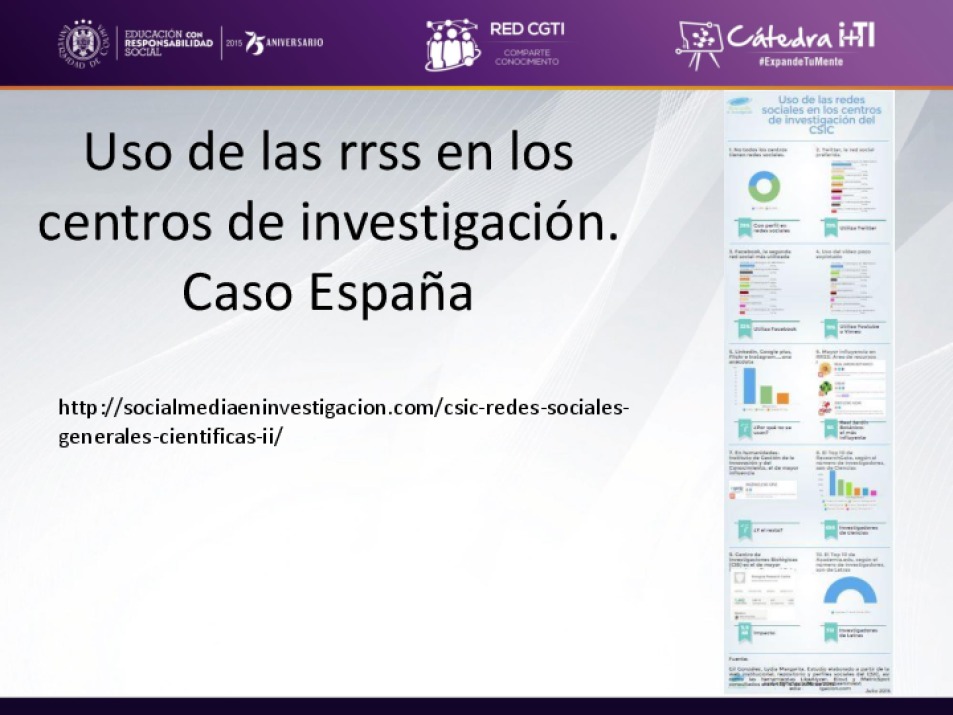Click the 'Comparte Conocimiento' tagline

click(x=526, y=56)
